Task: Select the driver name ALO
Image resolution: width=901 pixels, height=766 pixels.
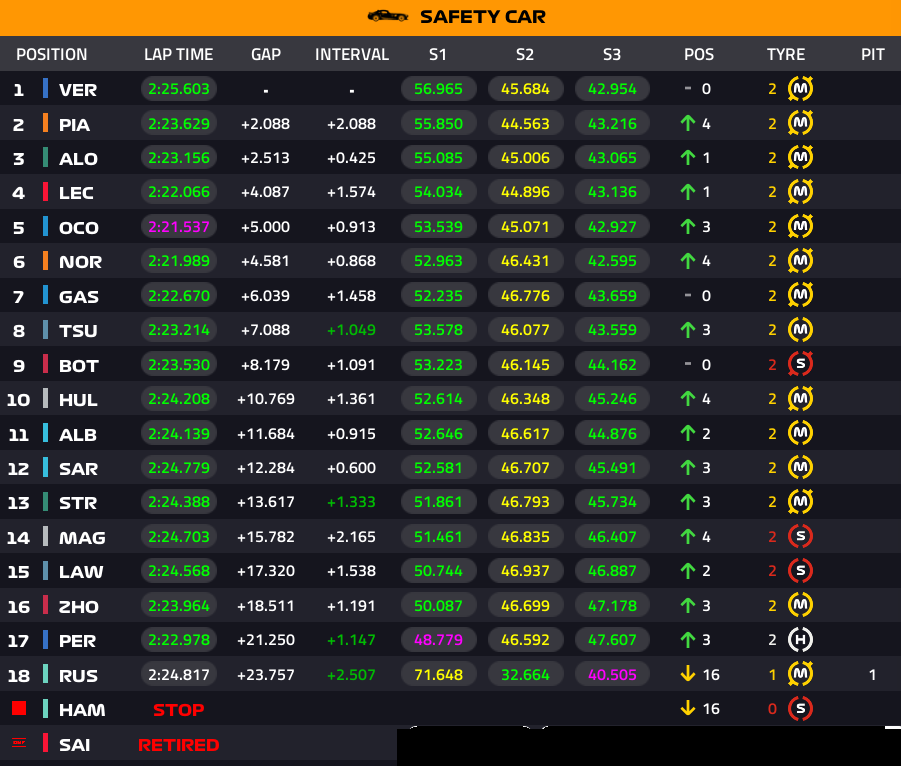Action: pos(78,159)
